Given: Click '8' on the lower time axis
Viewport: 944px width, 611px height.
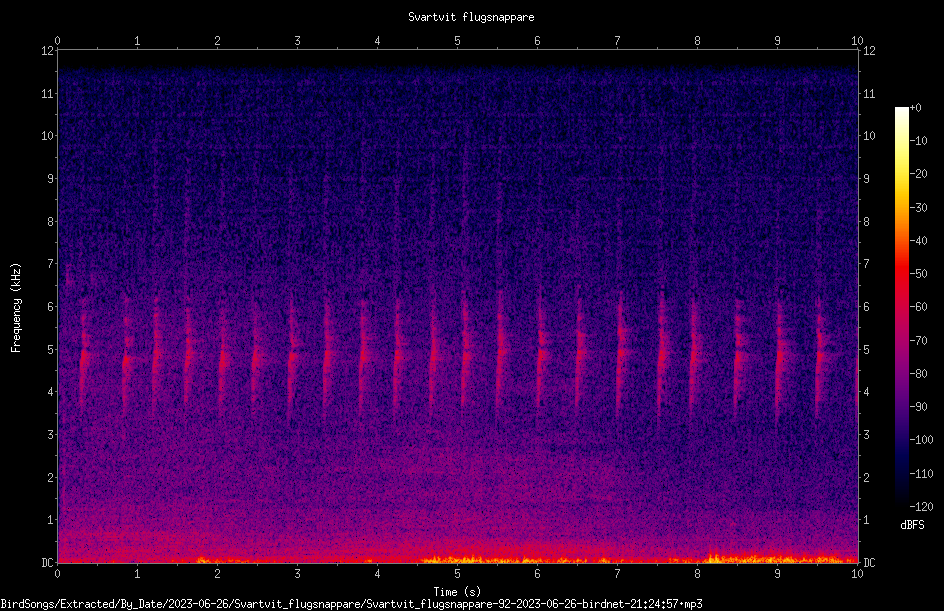Looking at the screenshot, I should [x=697, y=574].
